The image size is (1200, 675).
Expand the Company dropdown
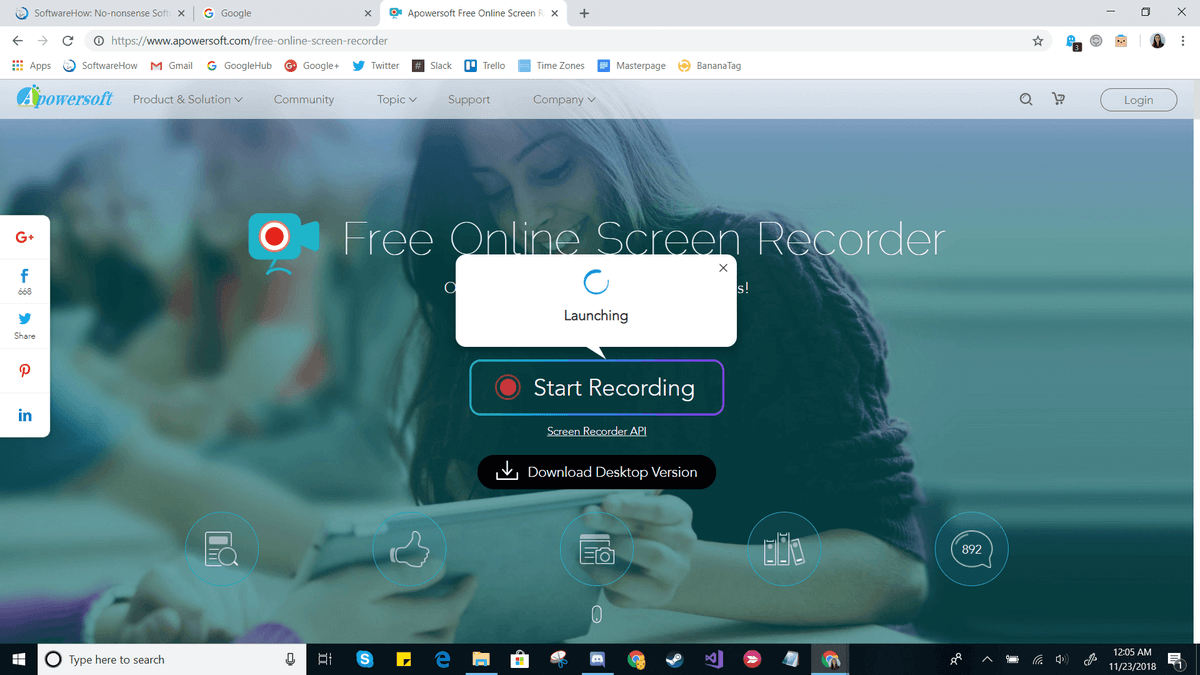click(564, 99)
